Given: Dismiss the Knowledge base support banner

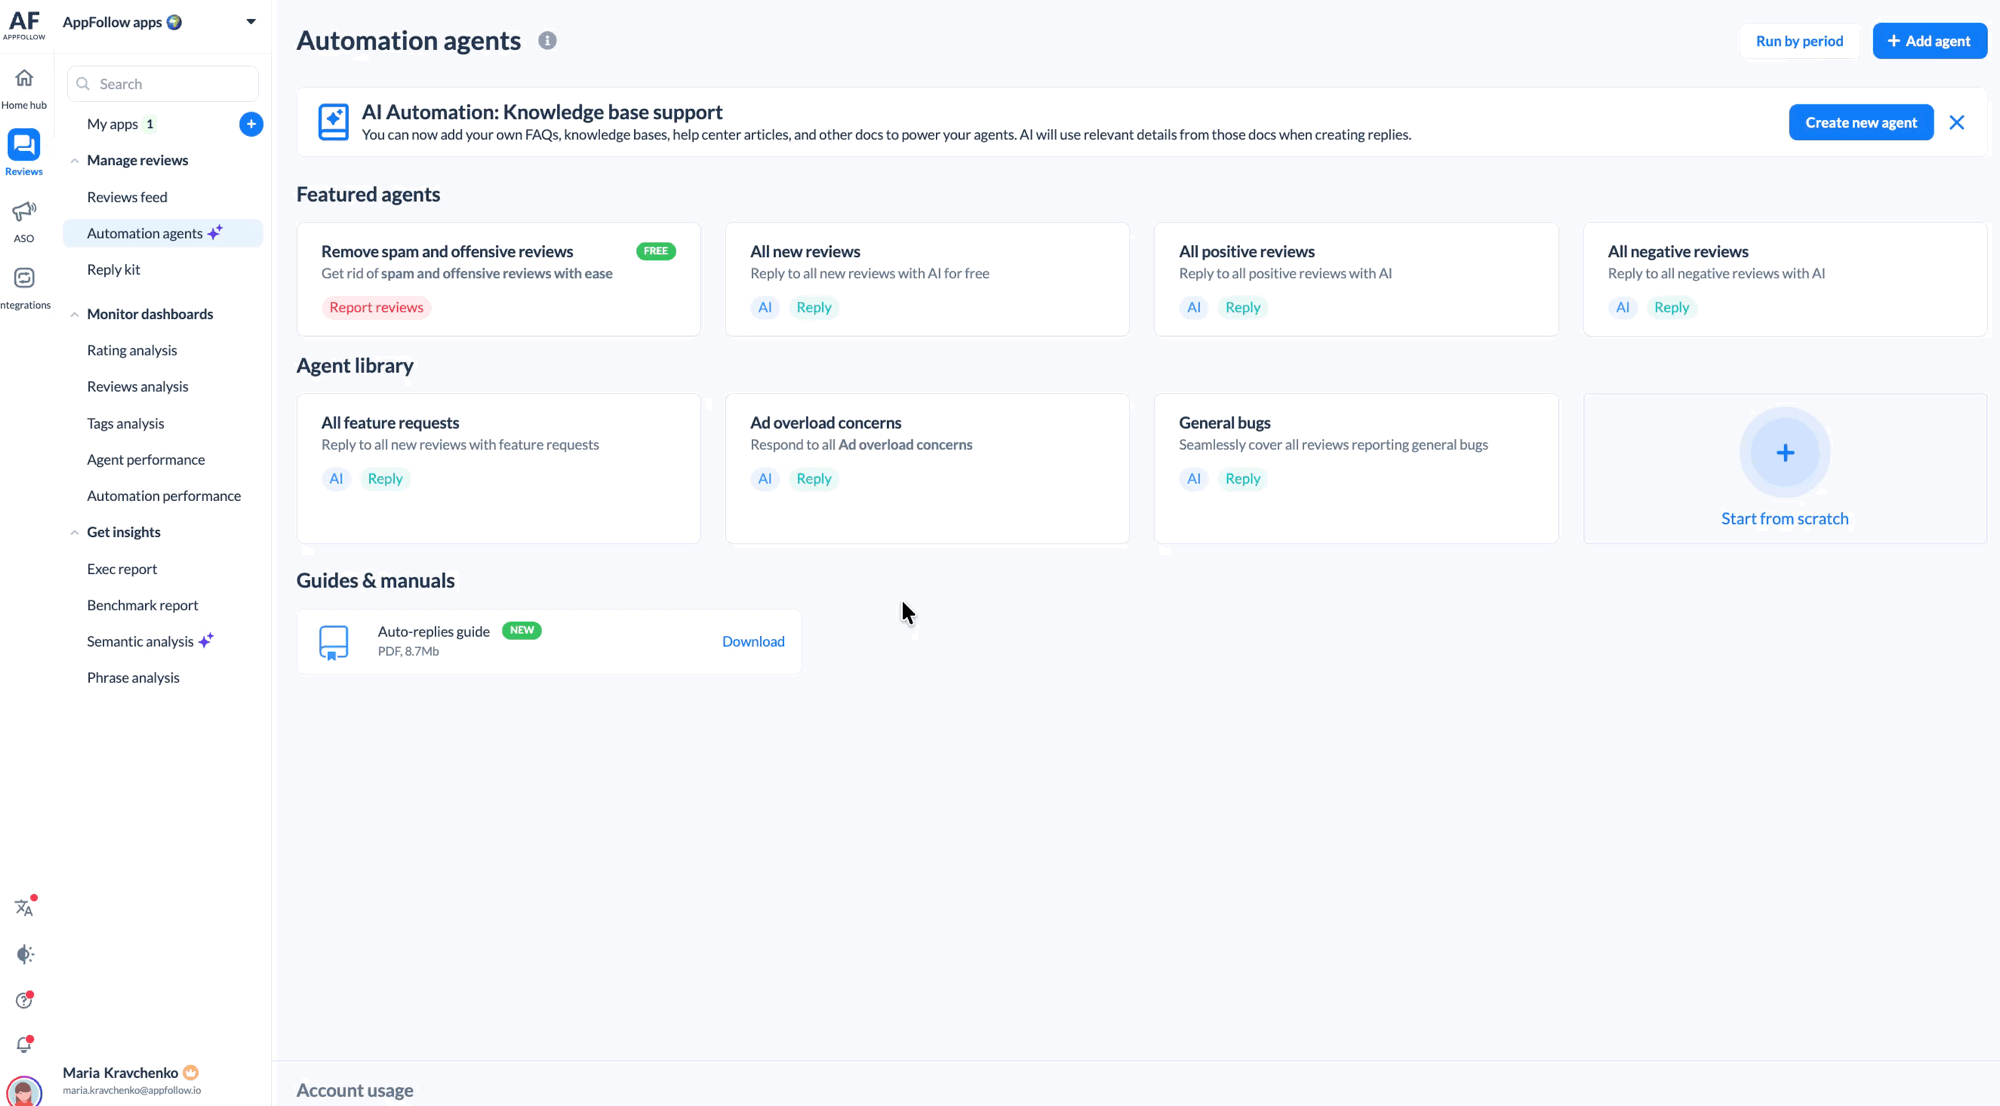Looking at the screenshot, I should (1957, 122).
